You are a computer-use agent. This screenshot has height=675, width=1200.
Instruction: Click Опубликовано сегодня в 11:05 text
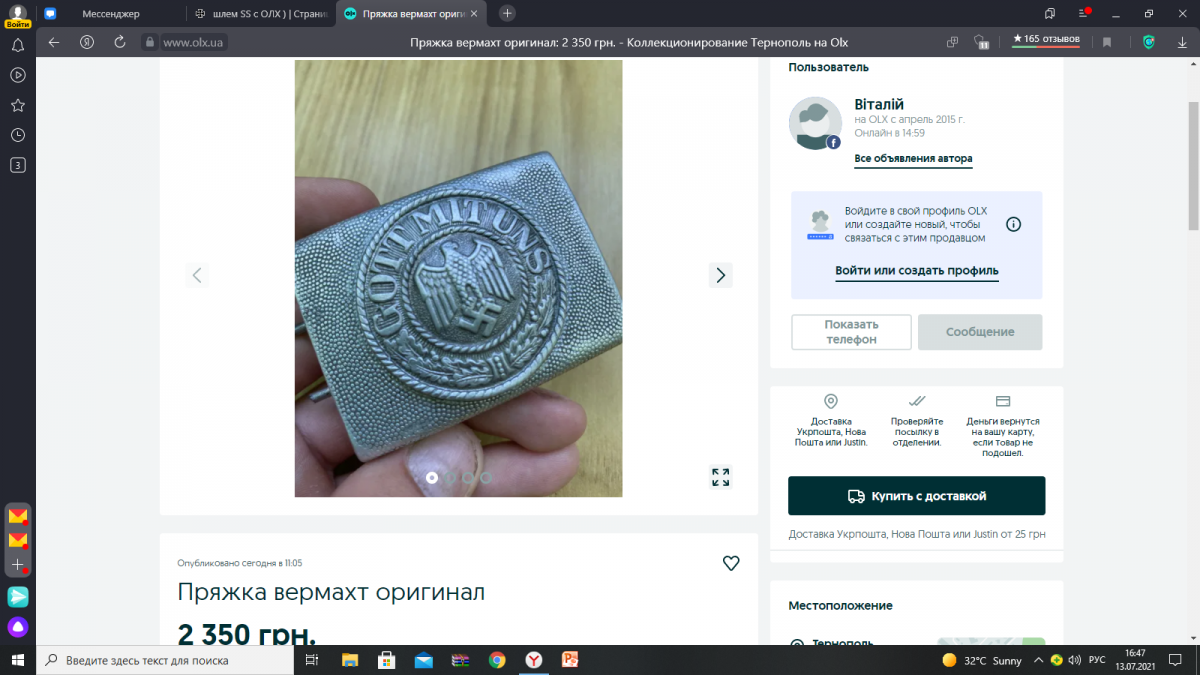240,563
